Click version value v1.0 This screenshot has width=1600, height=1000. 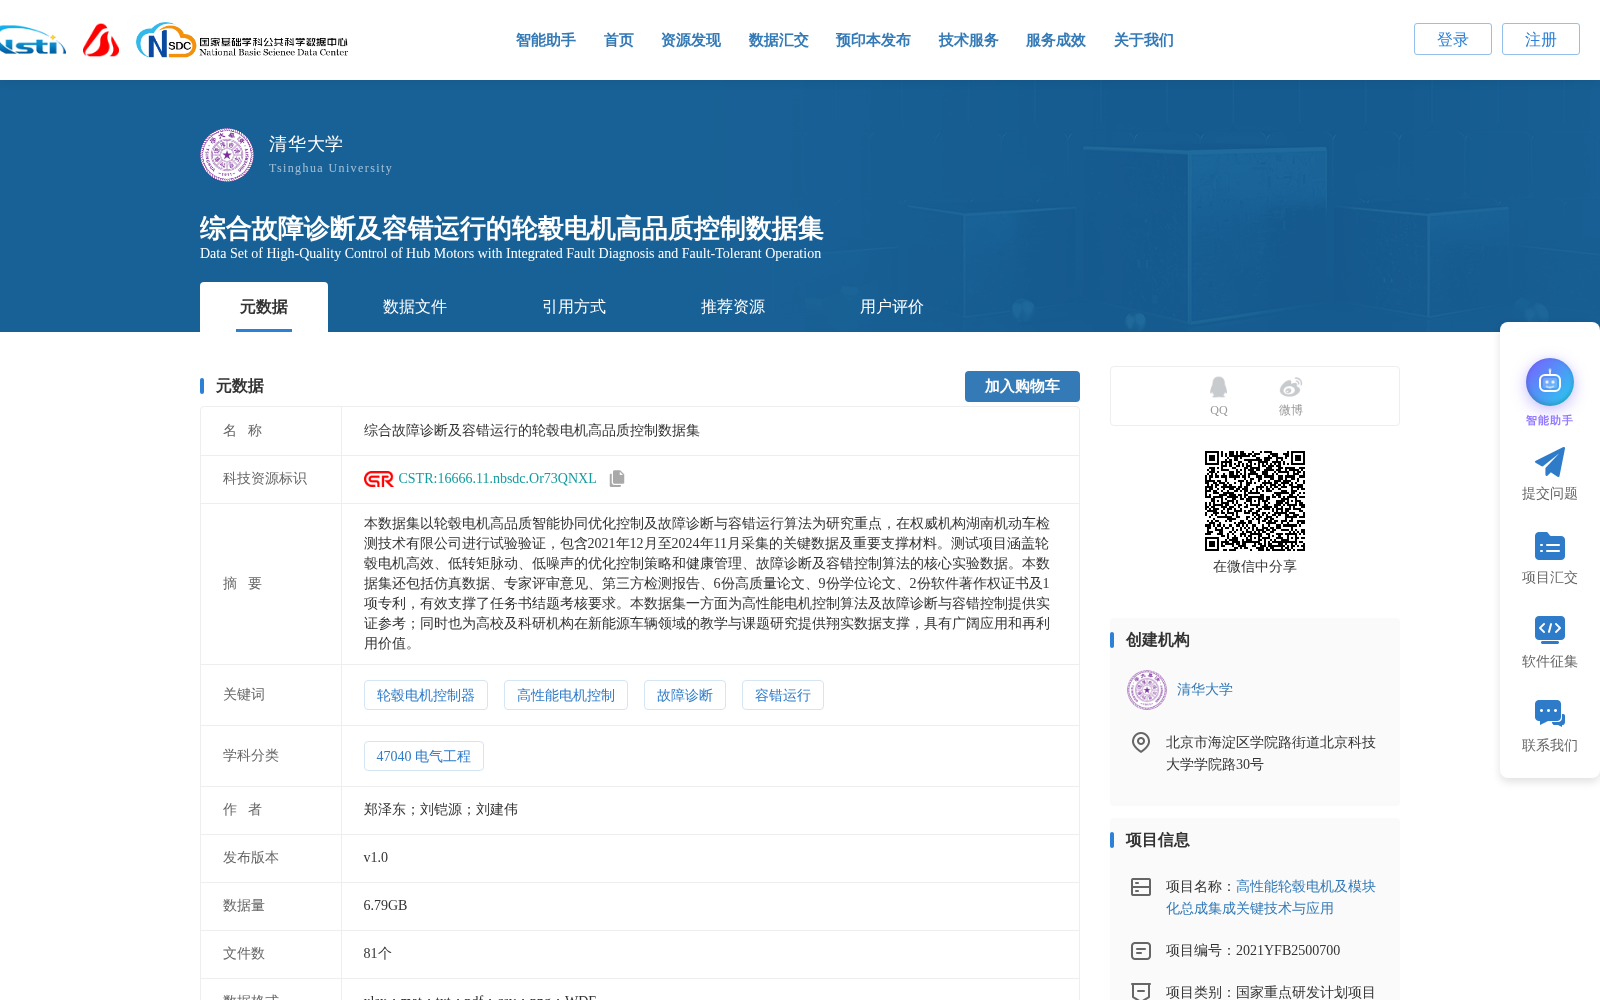pyautogui.click(x=376, y=858)
